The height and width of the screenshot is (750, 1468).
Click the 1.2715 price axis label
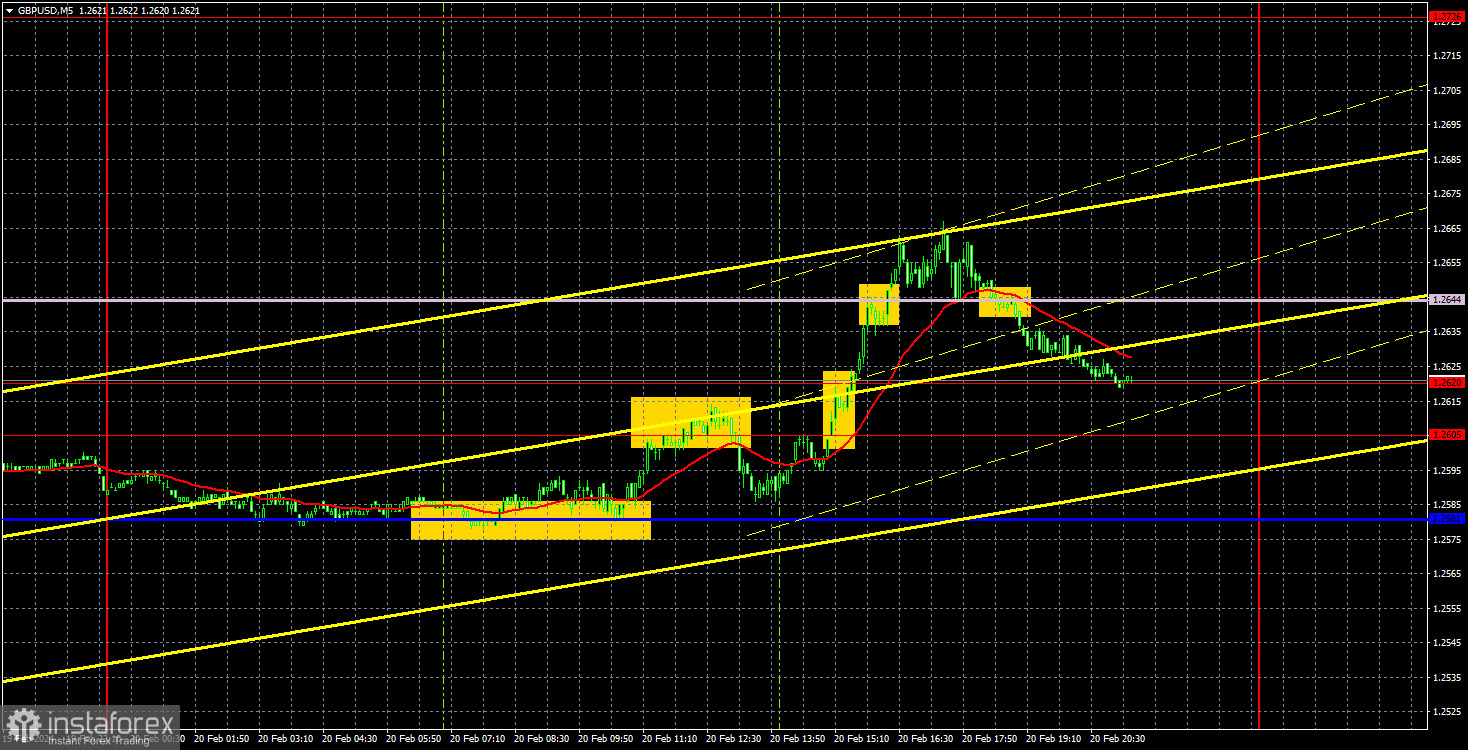(x=1447, y=56)
